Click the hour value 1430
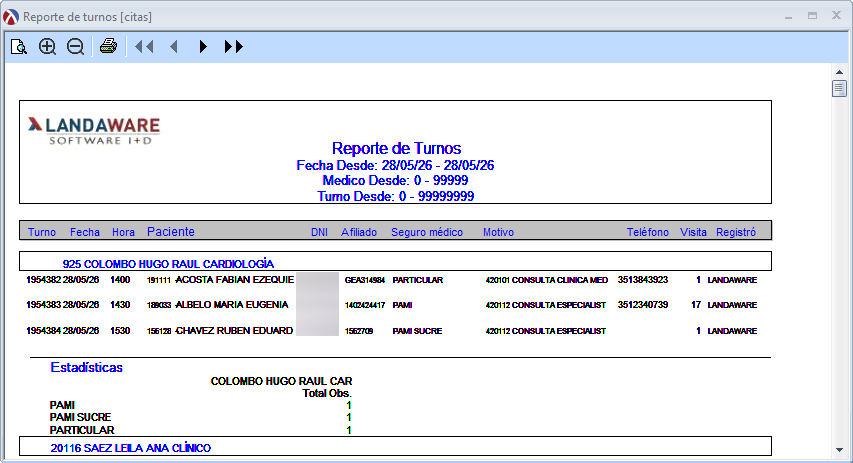This screenshot has height=463, width=853. [120, 305]
